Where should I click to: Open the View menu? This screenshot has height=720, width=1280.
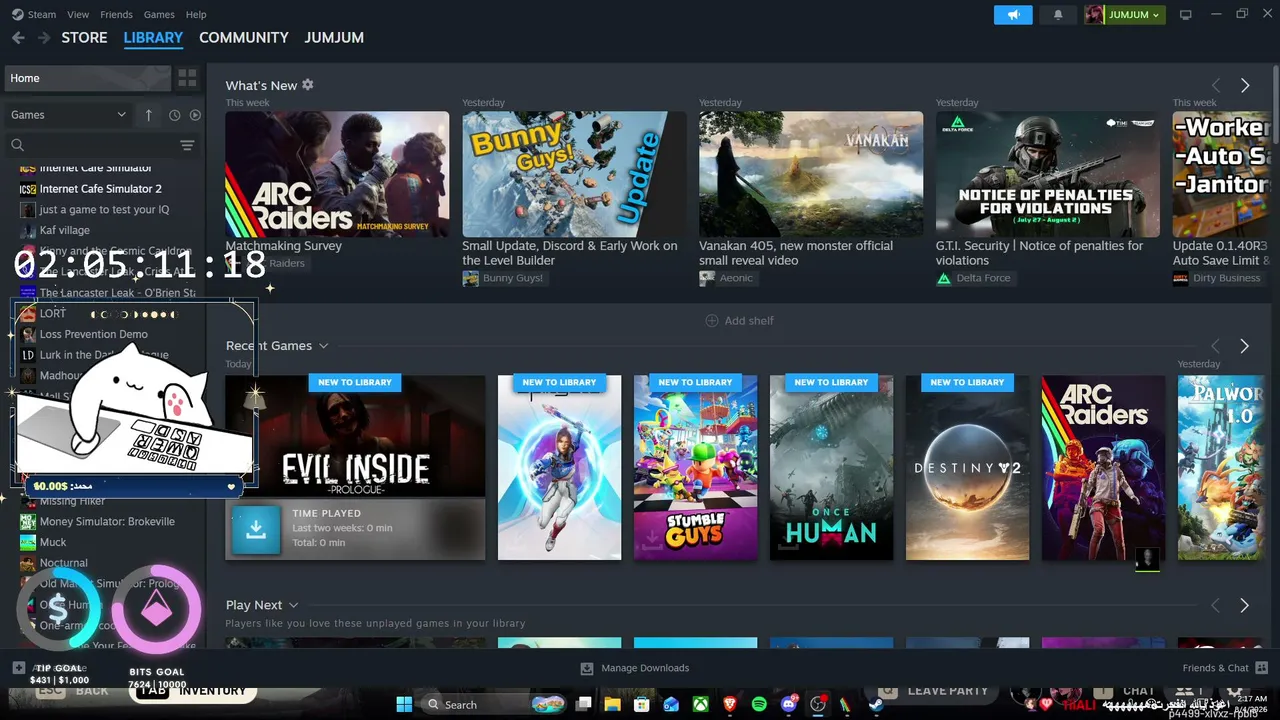(x=78, y=15)
